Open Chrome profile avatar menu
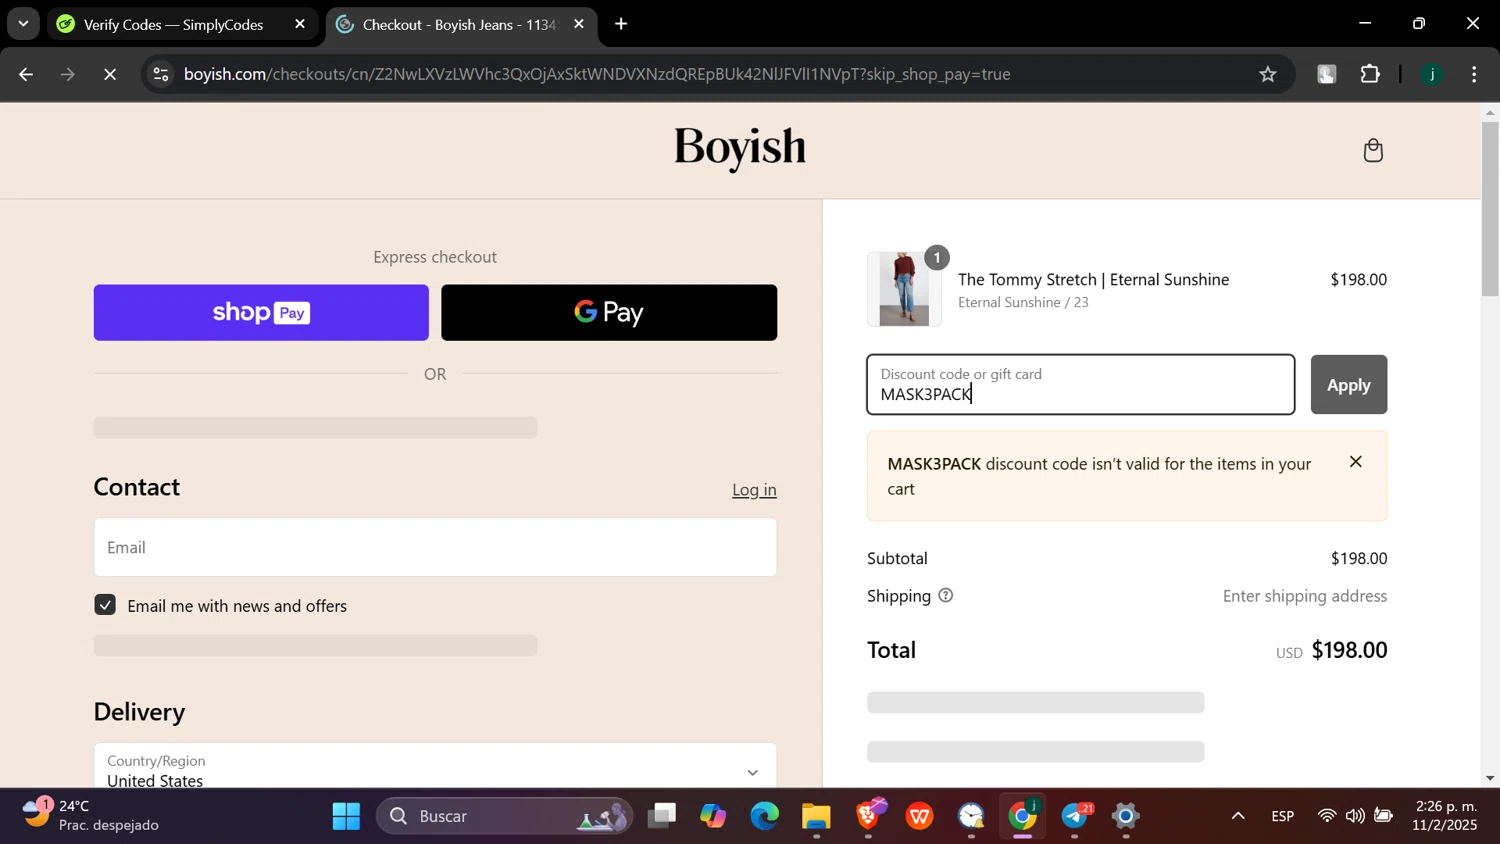1500x844 pixels. pyautogui.click(x=1432, y=74)
